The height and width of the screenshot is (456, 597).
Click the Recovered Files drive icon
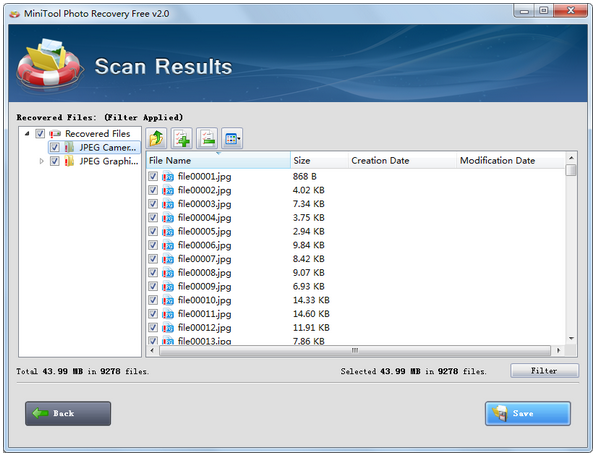click(x=55, y=134)
